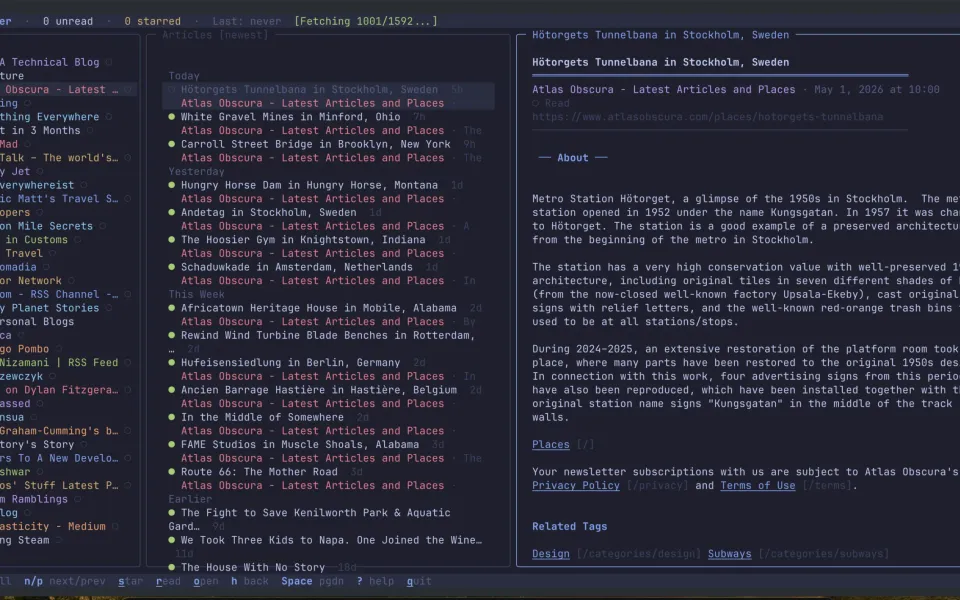
Task: Select the 'go Pombo' feed
Action: click(24, 349)
